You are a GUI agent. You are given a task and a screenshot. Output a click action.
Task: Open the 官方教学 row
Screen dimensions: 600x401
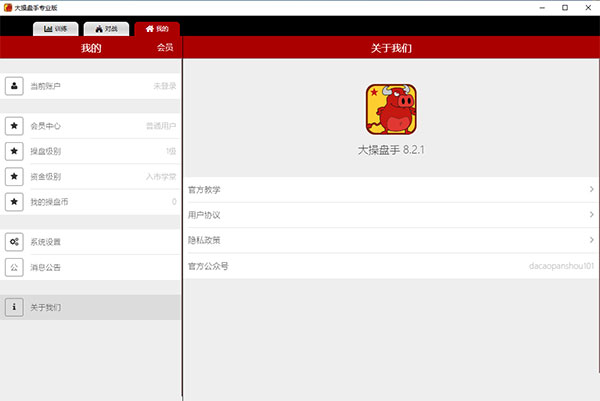coord(391,189)
